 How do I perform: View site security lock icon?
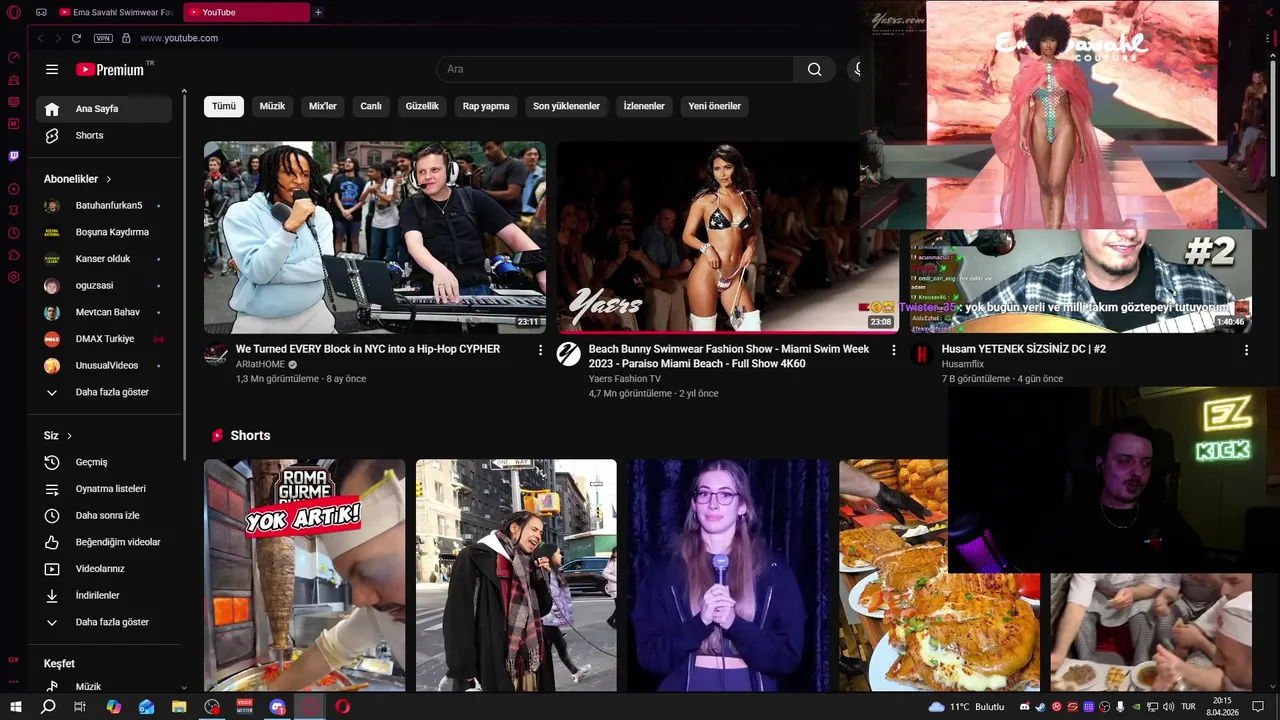pos(126,38)
